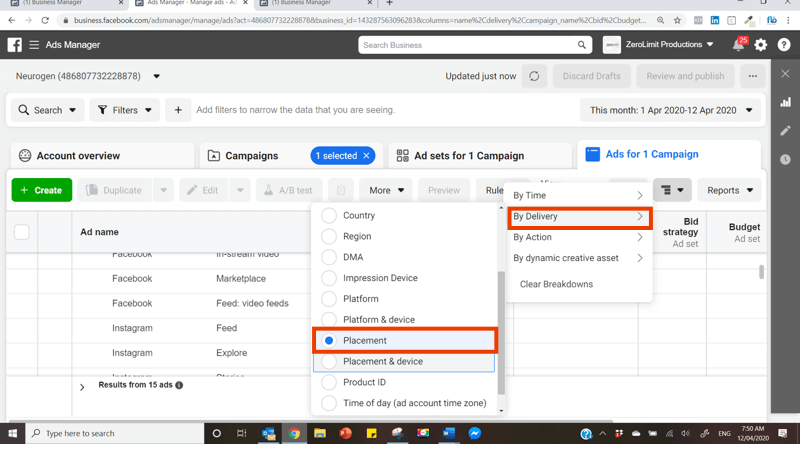Open File Explorer from the taskbar
Screen dimensions: 800x450
tap(320, 434)
